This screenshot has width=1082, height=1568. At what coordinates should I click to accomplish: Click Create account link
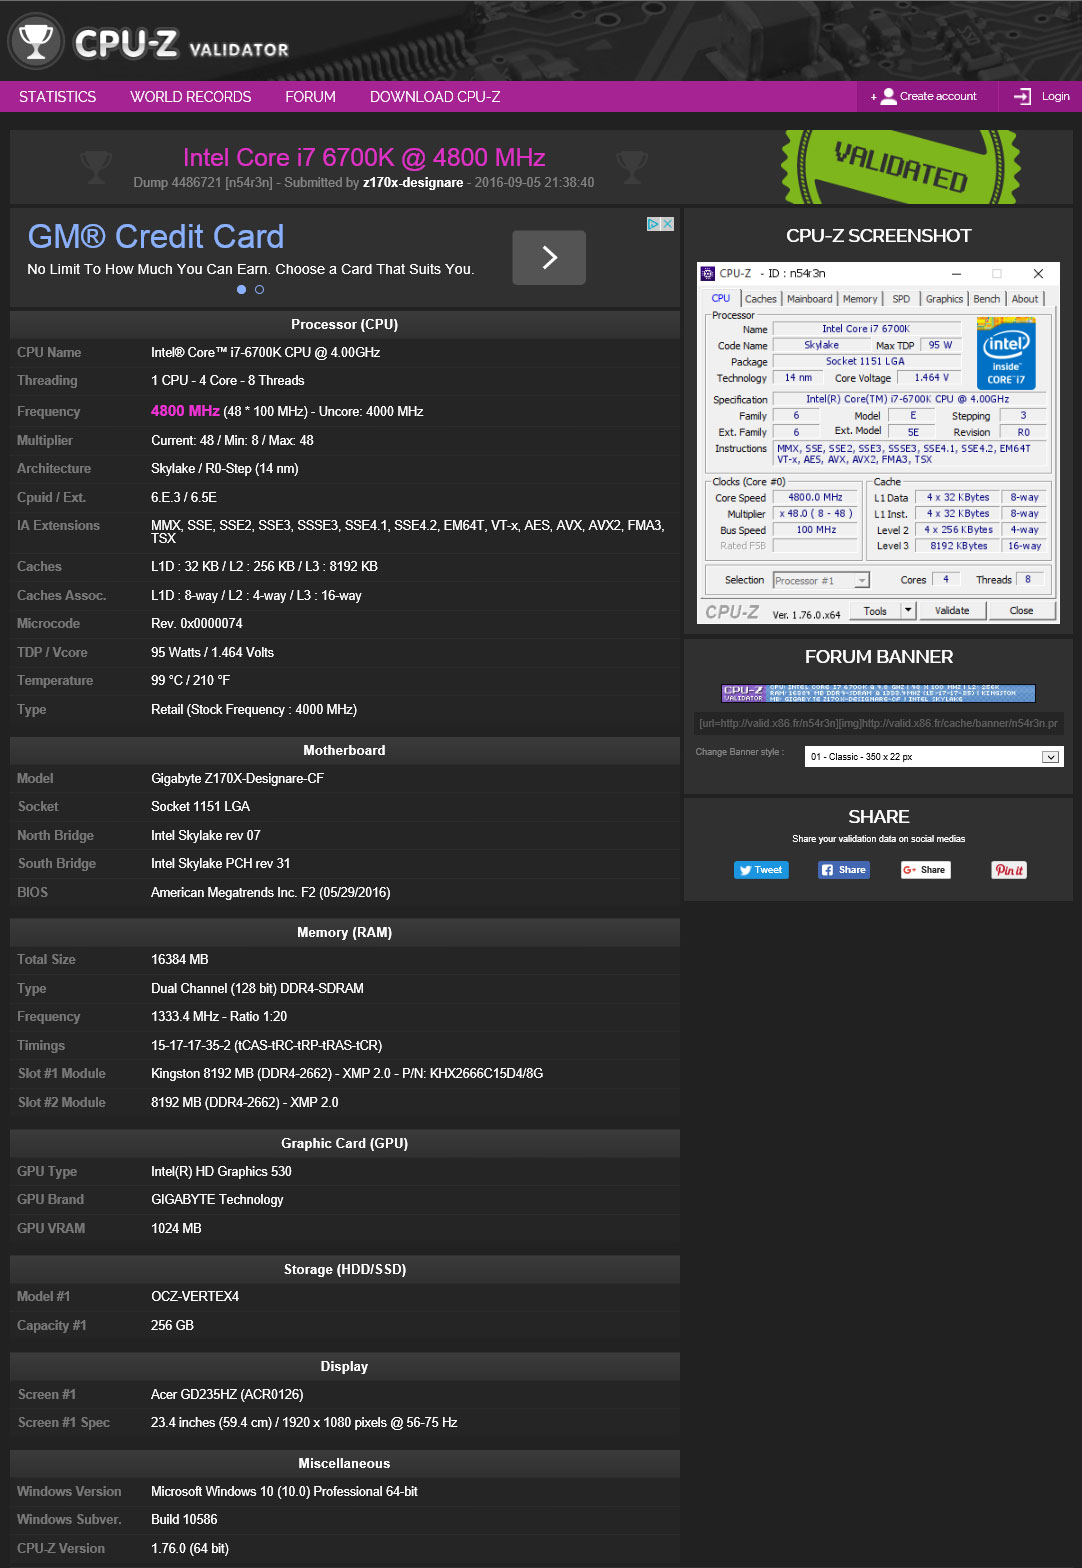tap(938, 96)
